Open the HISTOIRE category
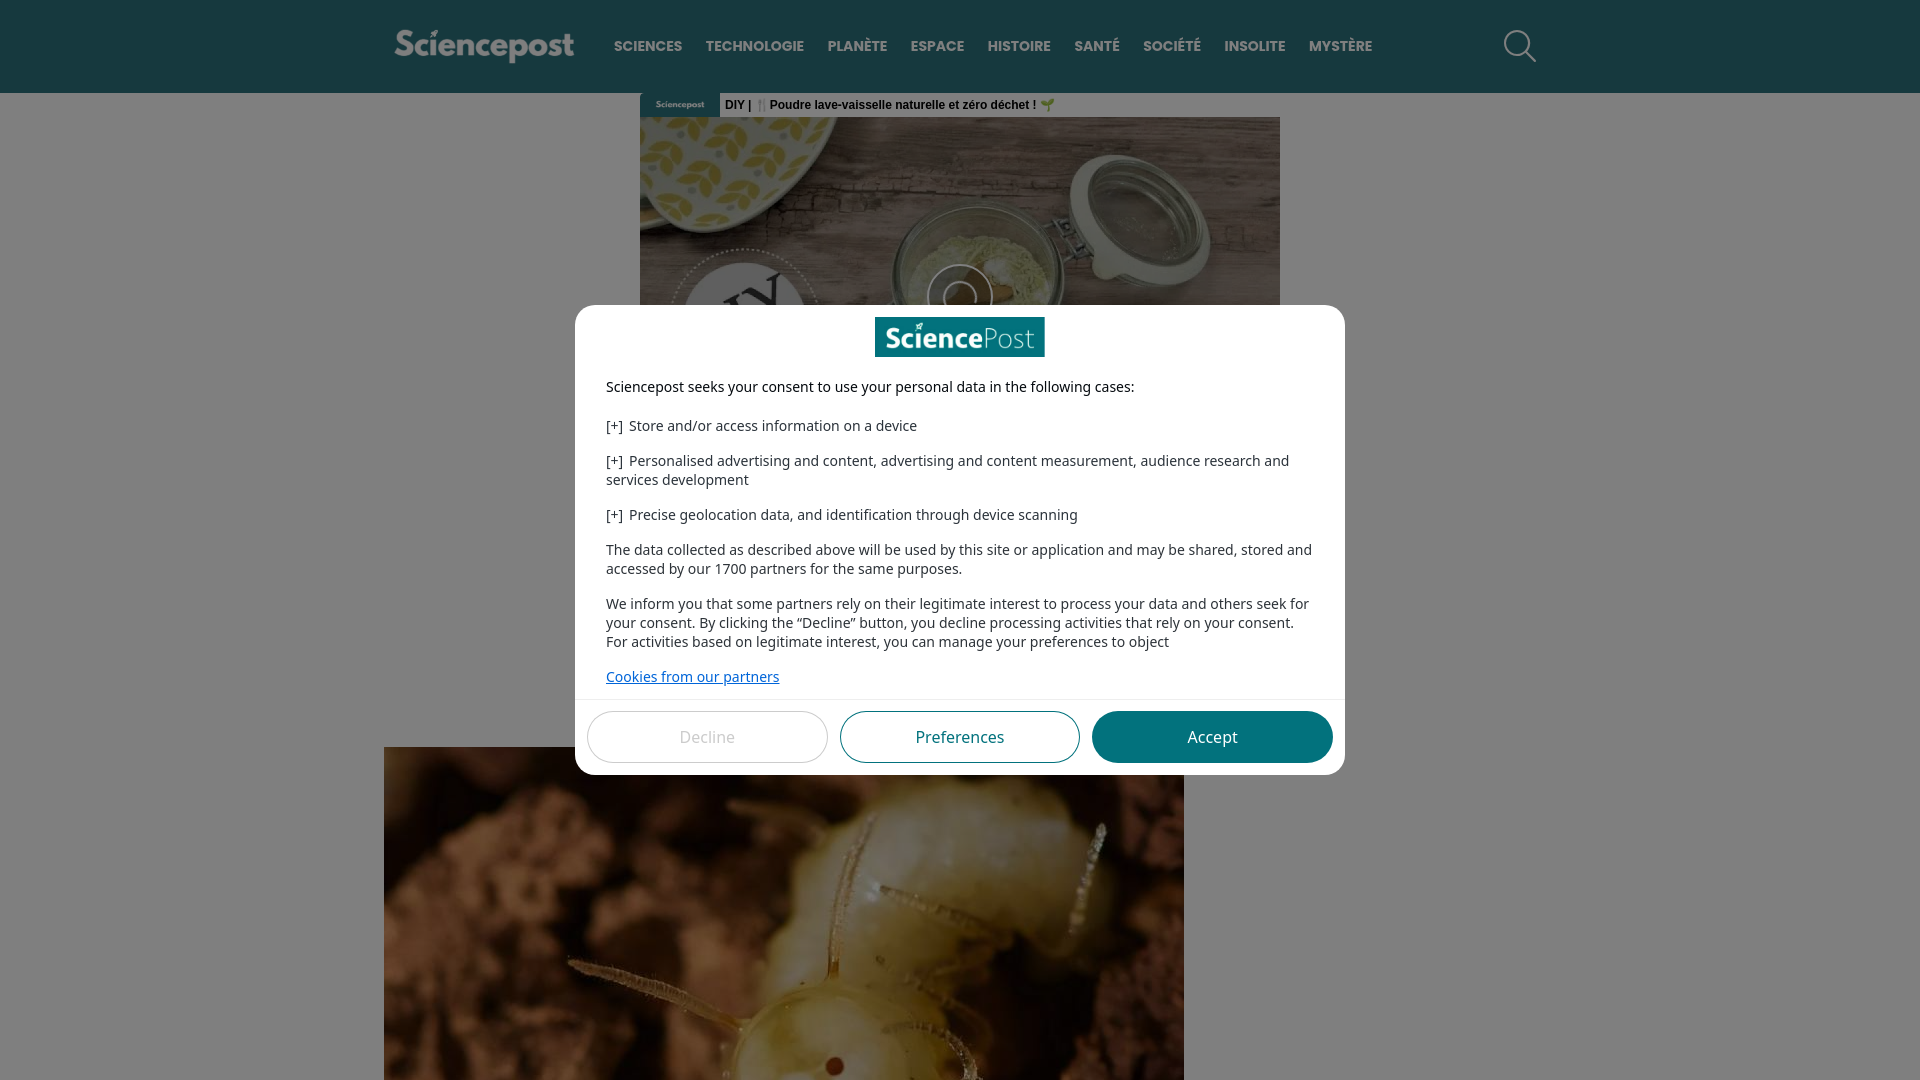The image size is (1920, 1080). 1019,46
